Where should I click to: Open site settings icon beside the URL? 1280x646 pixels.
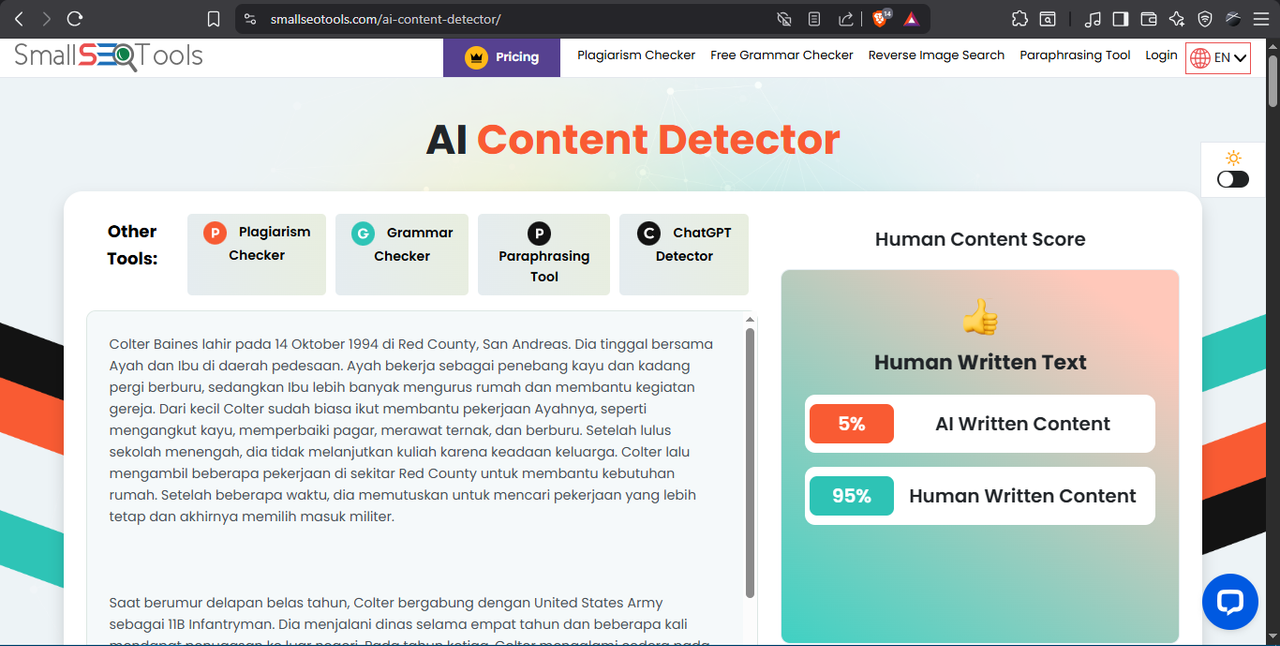tap(250, 19)
